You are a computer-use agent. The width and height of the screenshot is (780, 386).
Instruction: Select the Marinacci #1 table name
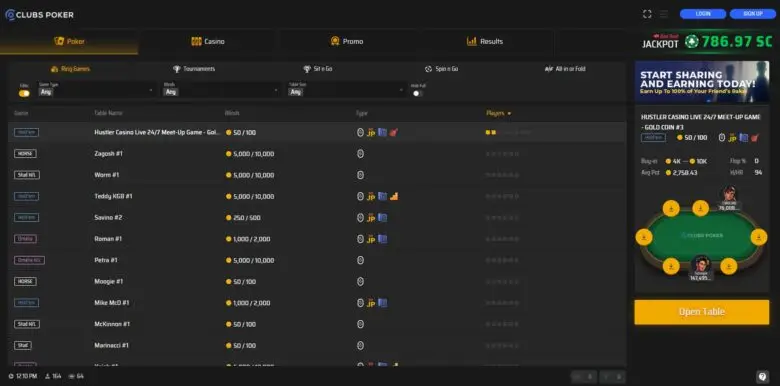tap(111, 345)
